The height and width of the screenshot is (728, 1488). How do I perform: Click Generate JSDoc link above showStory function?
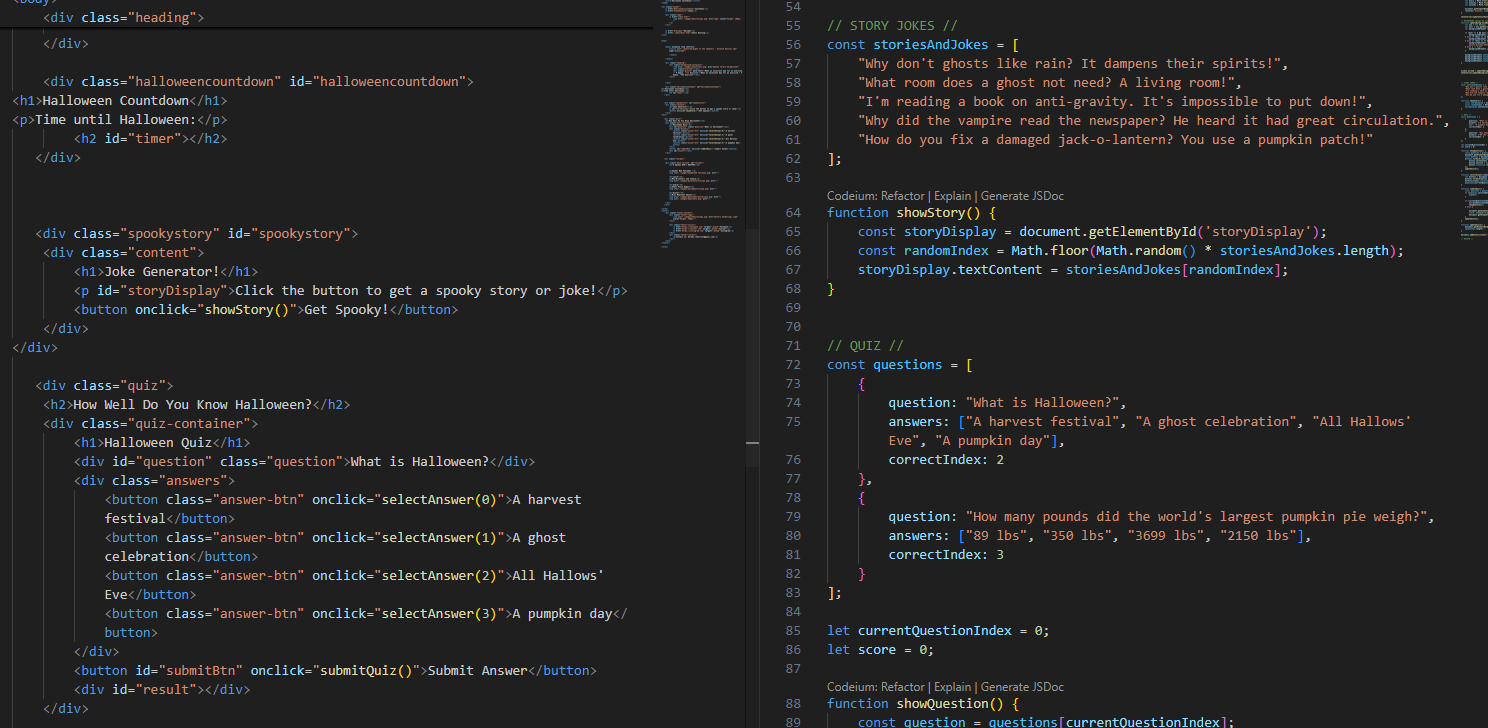click(1022, 196)
